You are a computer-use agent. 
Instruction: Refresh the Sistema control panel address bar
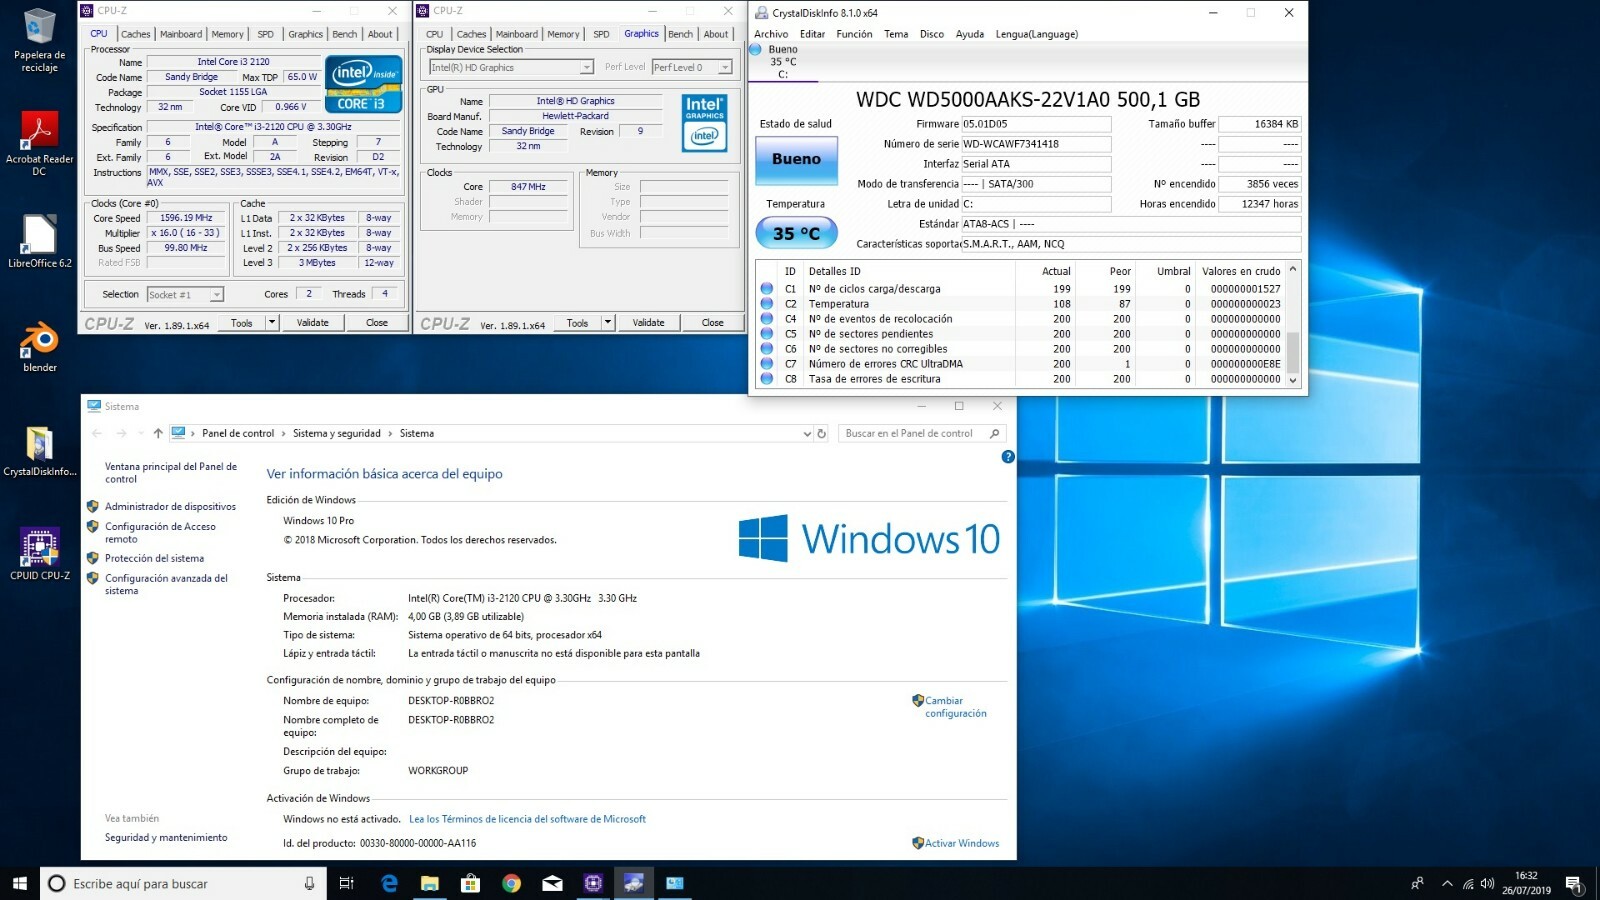(822, 433)
